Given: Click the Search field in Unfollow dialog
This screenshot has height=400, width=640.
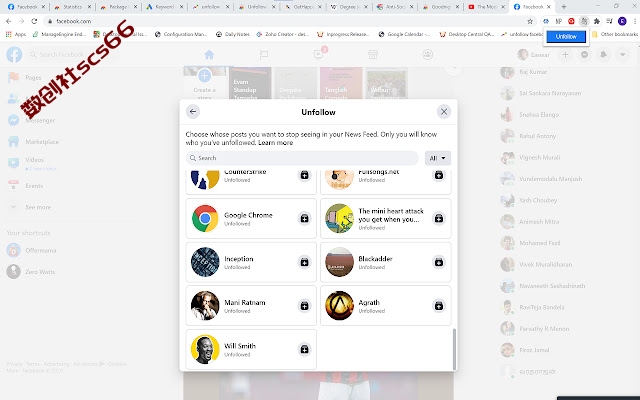Looking at the screenshot, I should click(302, 158).
